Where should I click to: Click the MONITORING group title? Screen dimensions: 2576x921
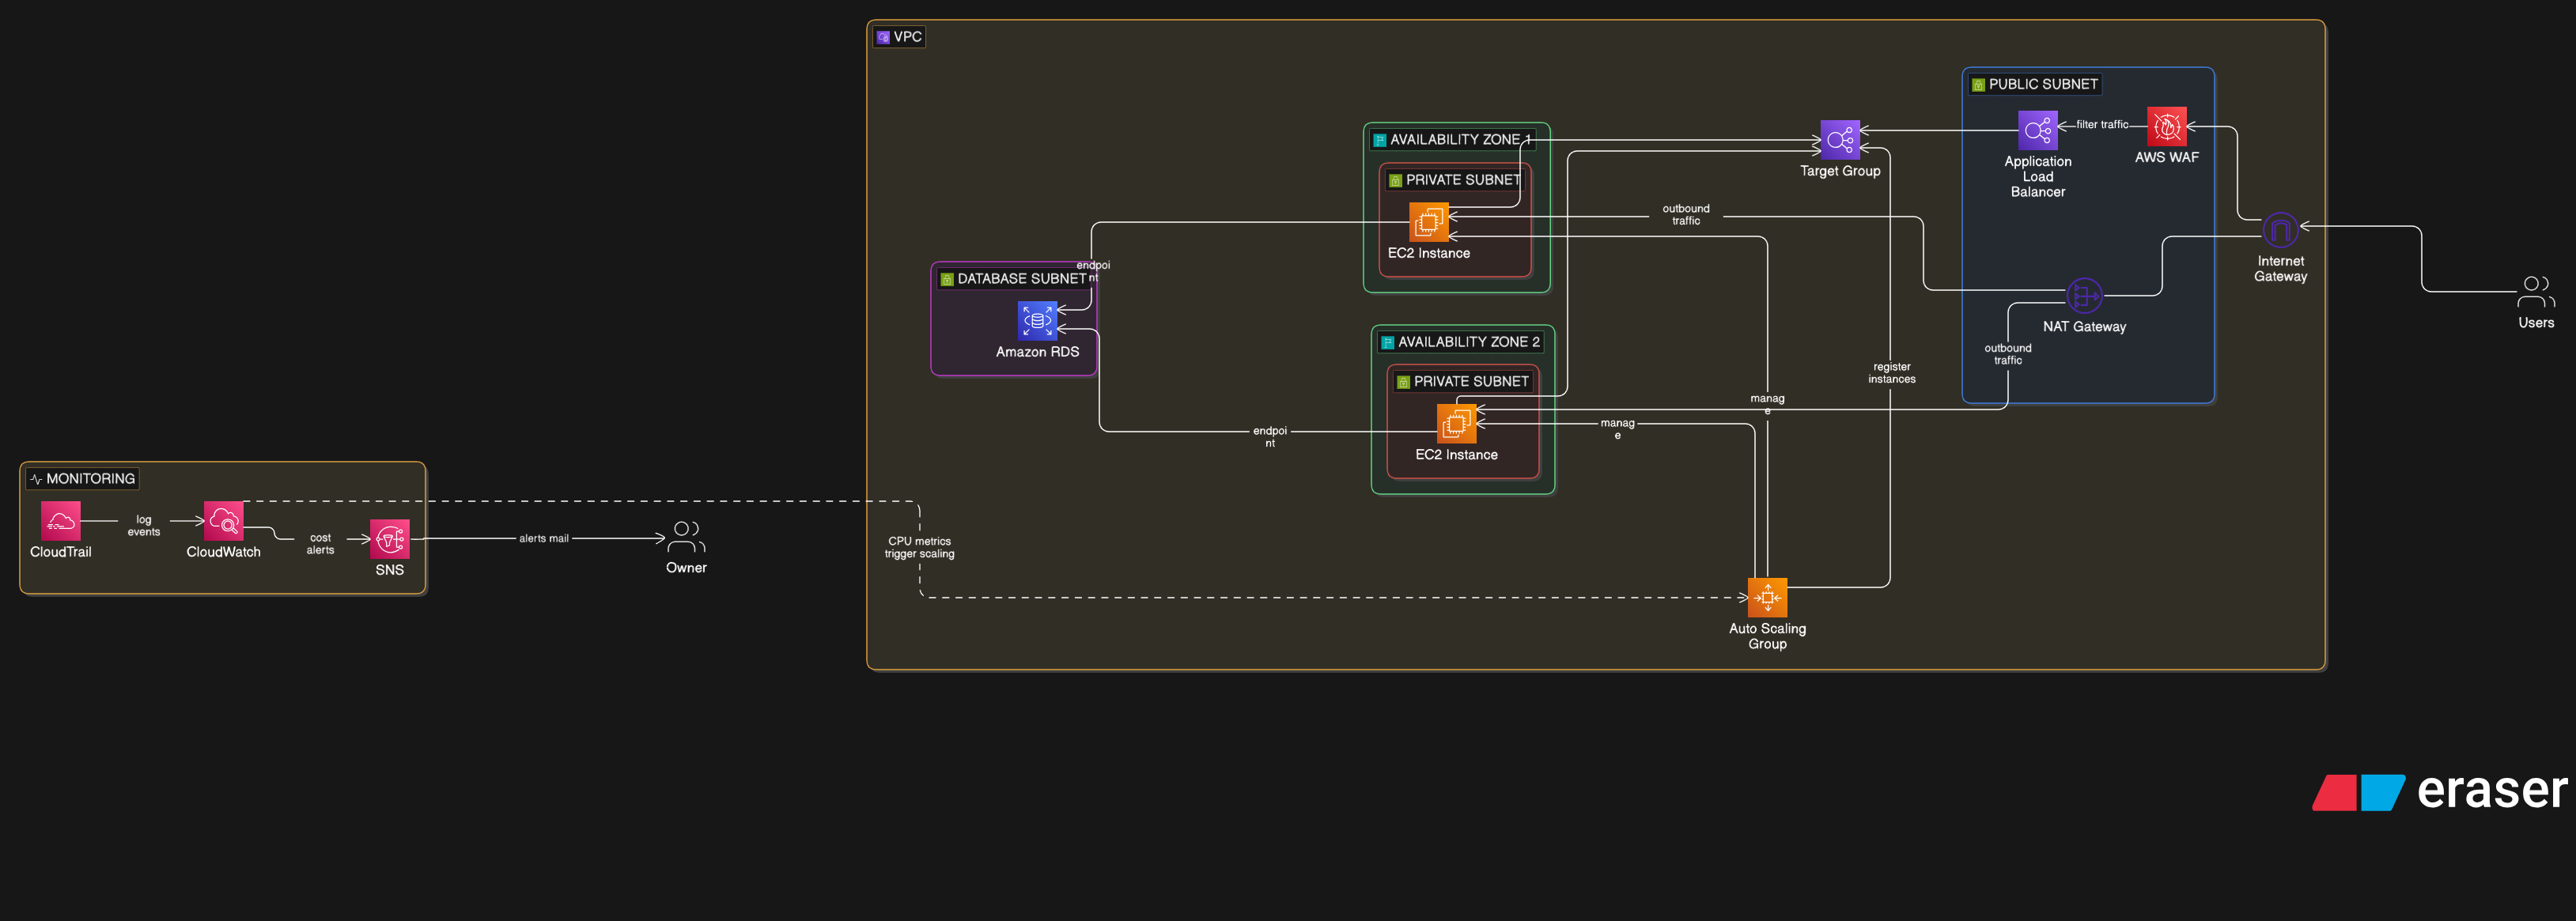coord(82,478)
